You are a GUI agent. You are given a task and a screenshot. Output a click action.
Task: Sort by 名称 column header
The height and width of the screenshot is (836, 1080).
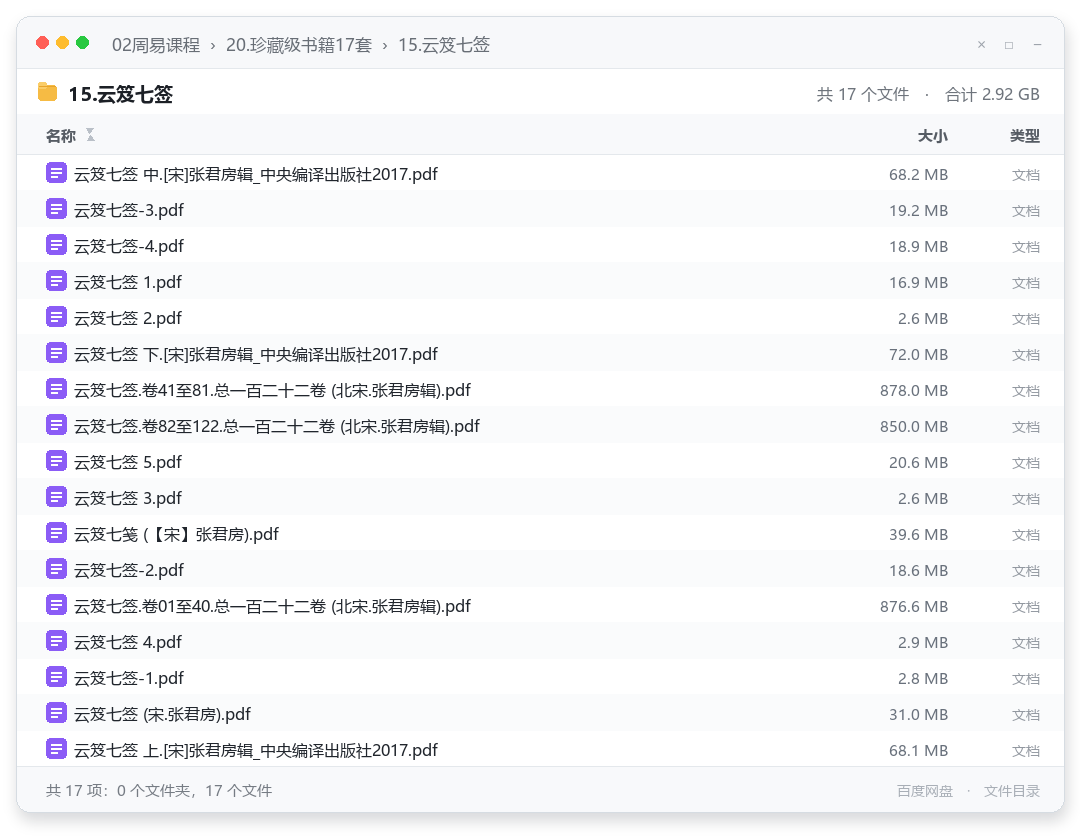click(x=61, y=136)
